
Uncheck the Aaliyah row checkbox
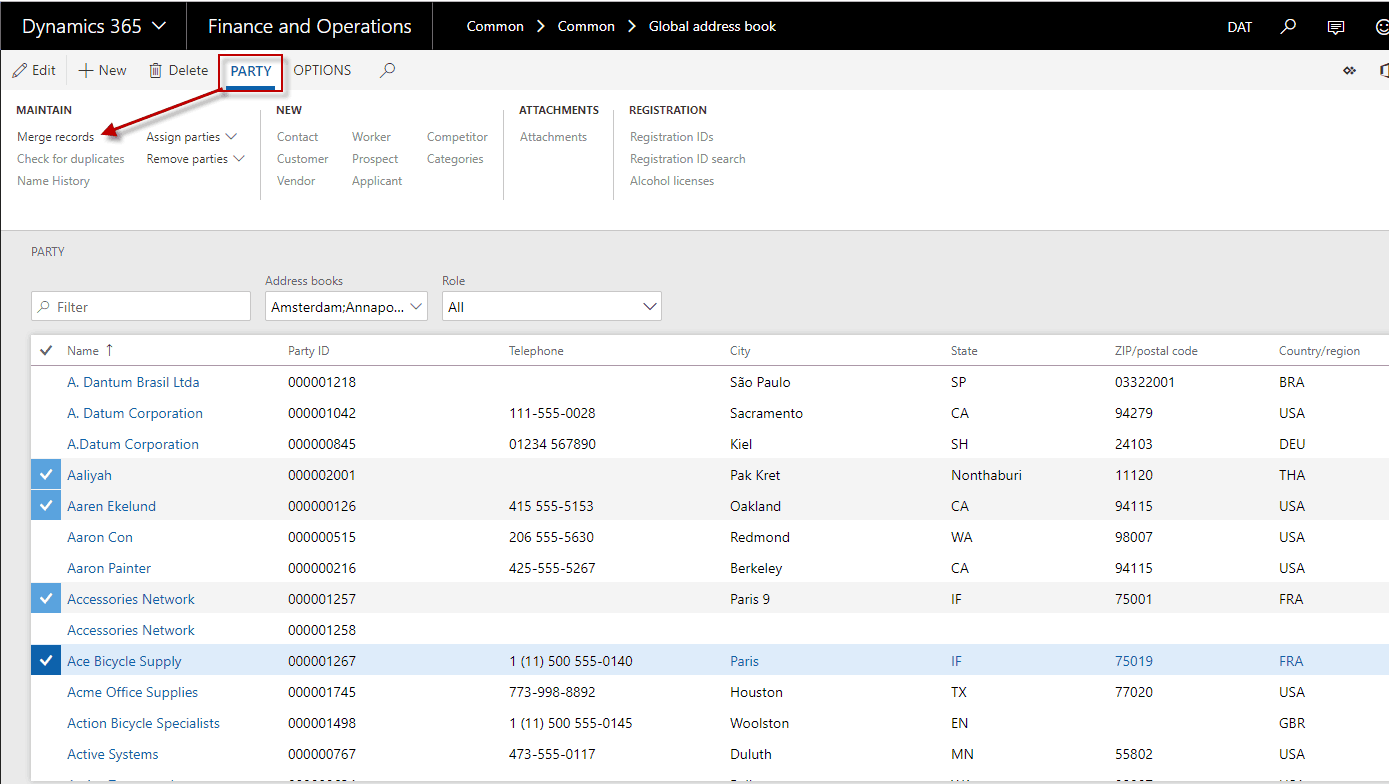click(x=46, y=475)
